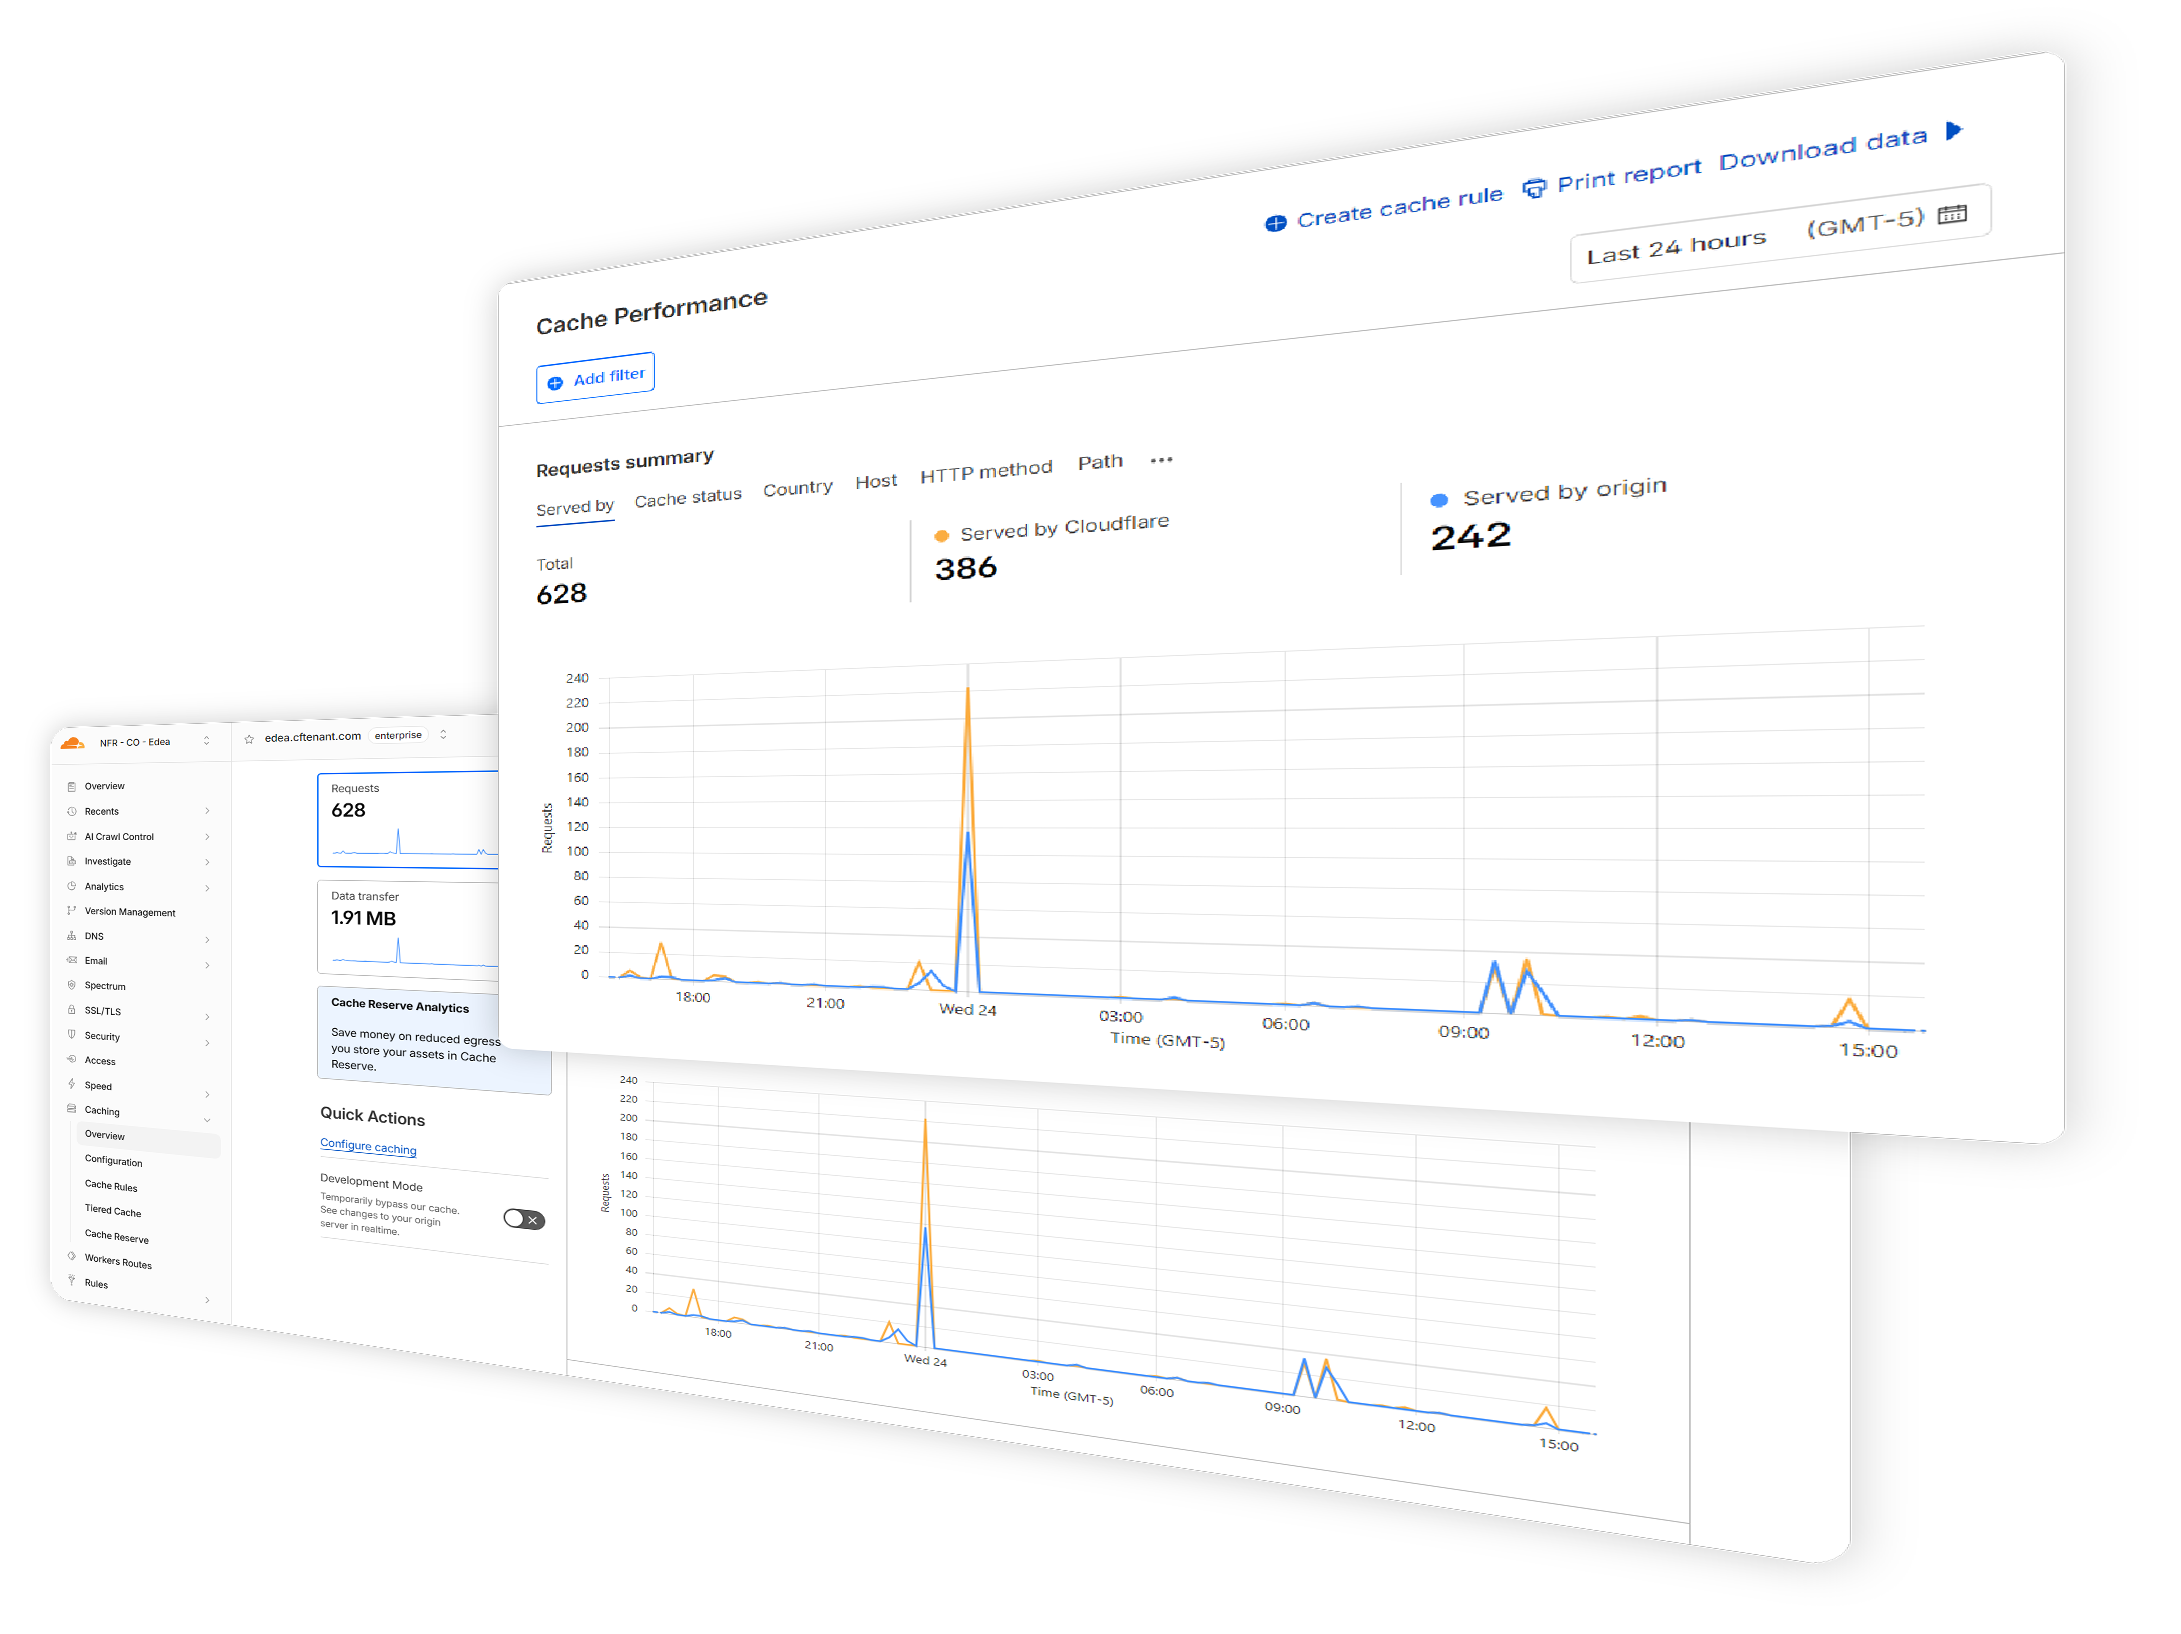Click the Security shield icon
Image resolution: width=2181 pixels, height=1634 pixels.
pos(71,1035)
